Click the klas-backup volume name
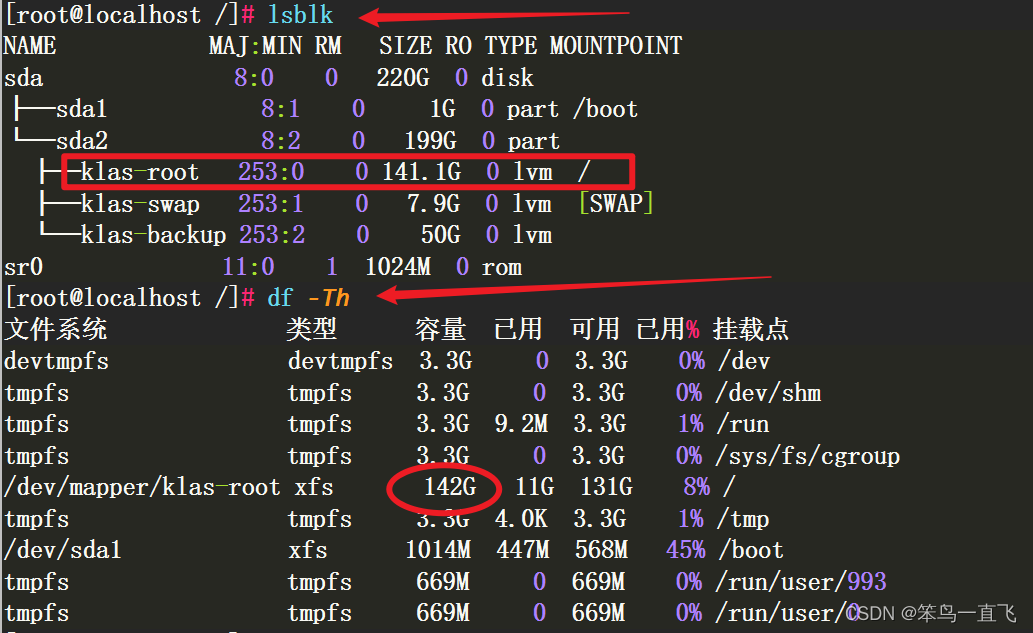 [x=154, y=235]
